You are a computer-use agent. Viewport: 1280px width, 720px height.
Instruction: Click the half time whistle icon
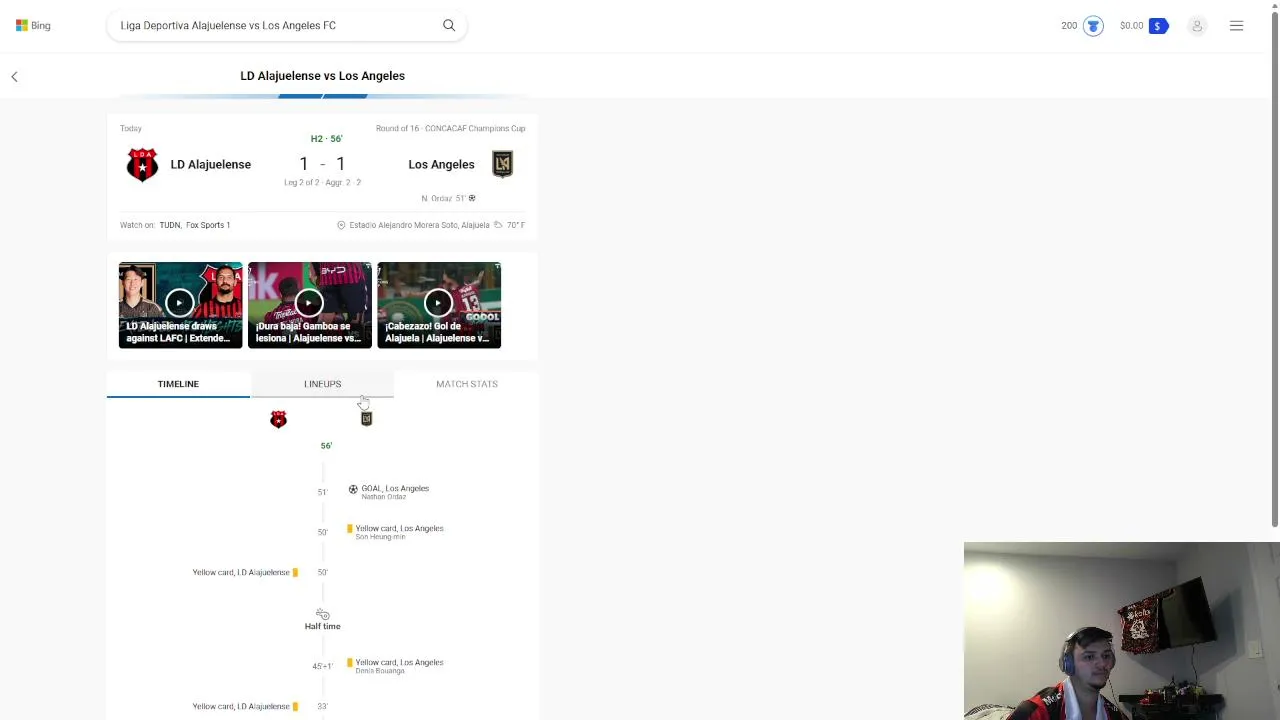(322, 614)
